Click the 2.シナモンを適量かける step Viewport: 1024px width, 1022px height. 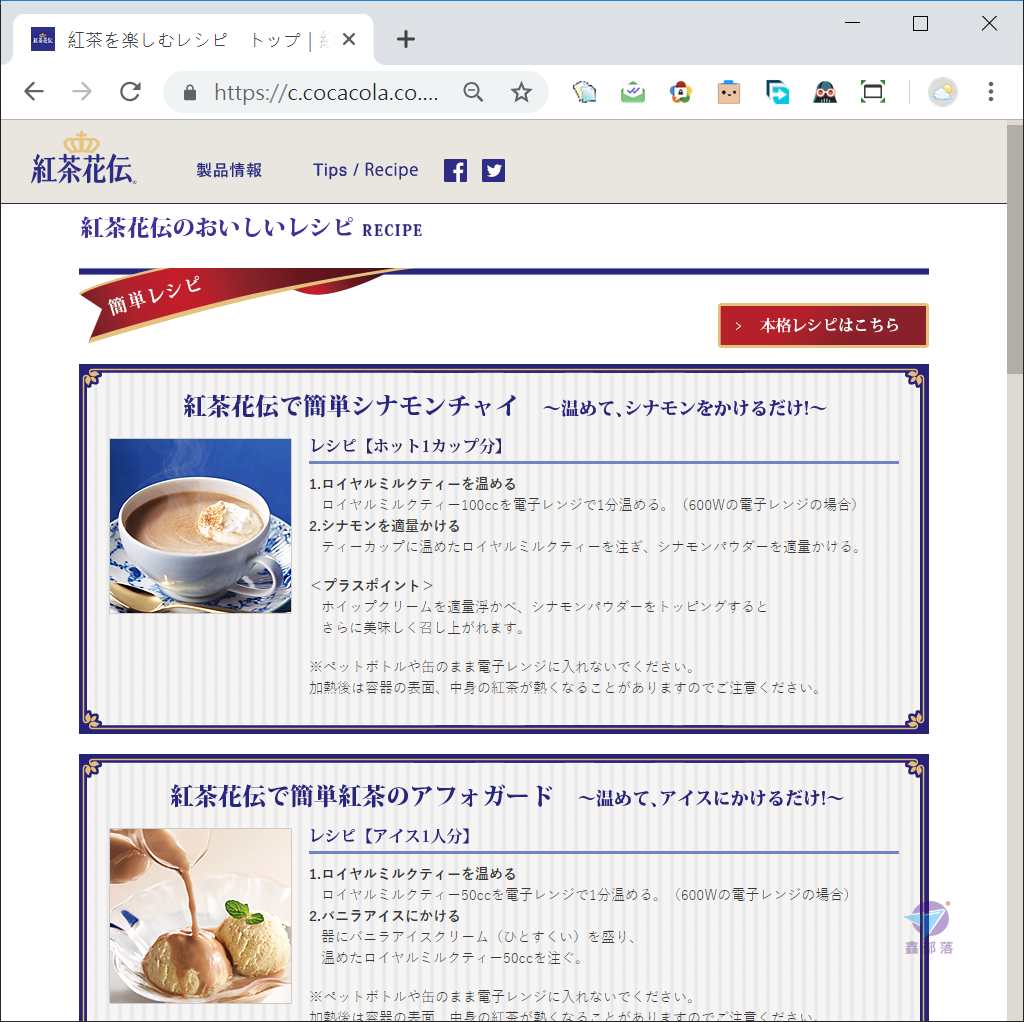(384, 526)
